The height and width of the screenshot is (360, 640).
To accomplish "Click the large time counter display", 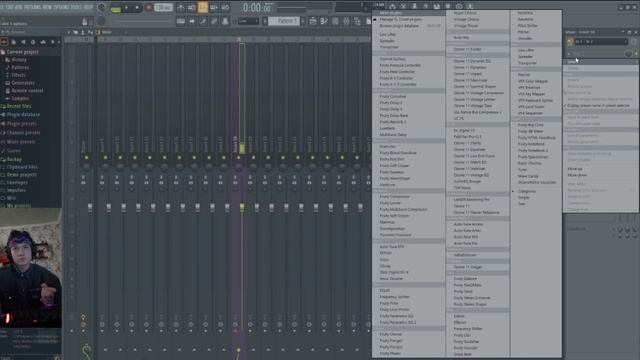I will 257,8.
